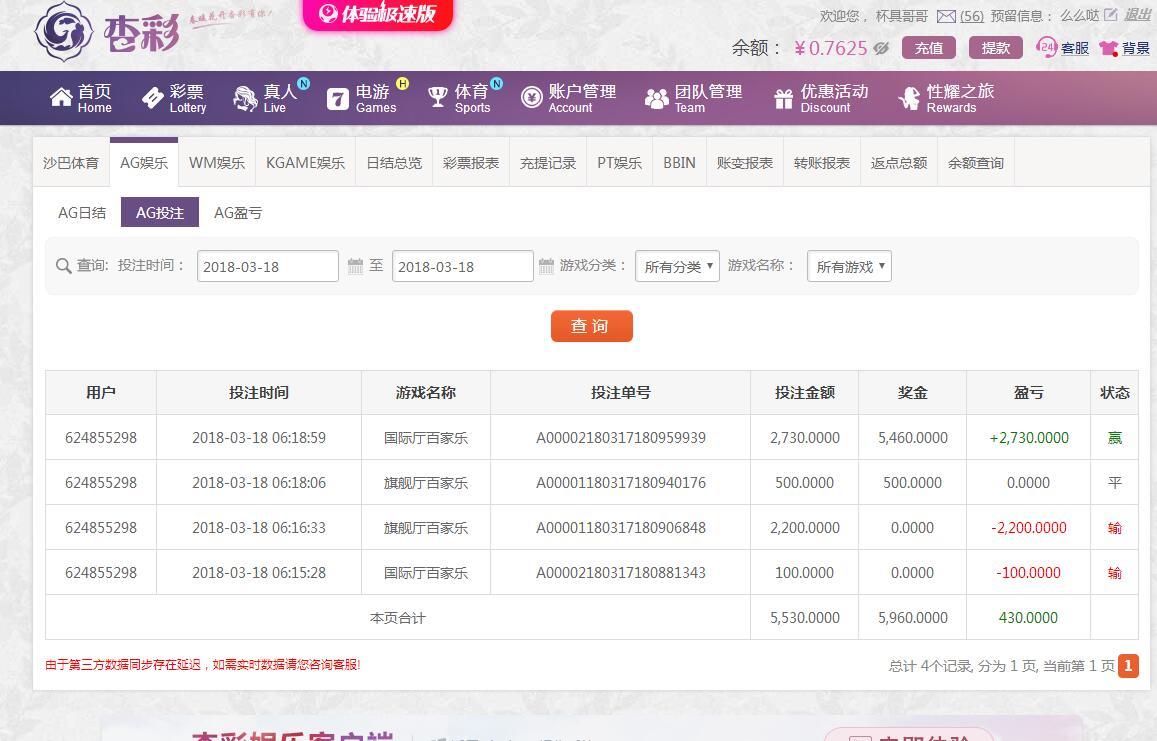Expand the game name dropdown
The width and height of the screenshot is (1157, 741).
tap(848, 266)
